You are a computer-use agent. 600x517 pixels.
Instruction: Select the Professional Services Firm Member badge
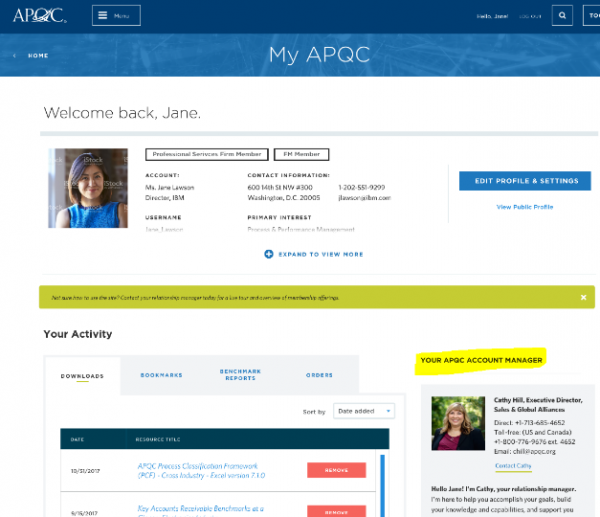pos(207,154)
